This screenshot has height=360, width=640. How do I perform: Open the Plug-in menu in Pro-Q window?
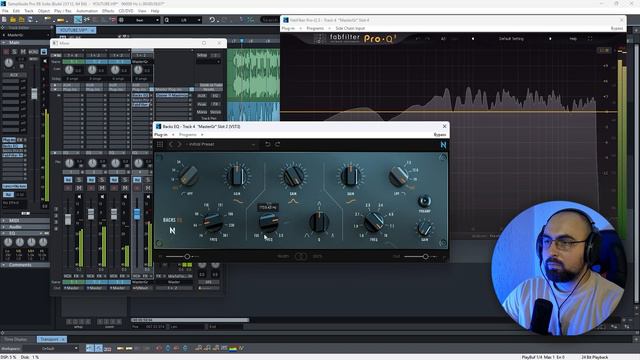tap(288, 29)
